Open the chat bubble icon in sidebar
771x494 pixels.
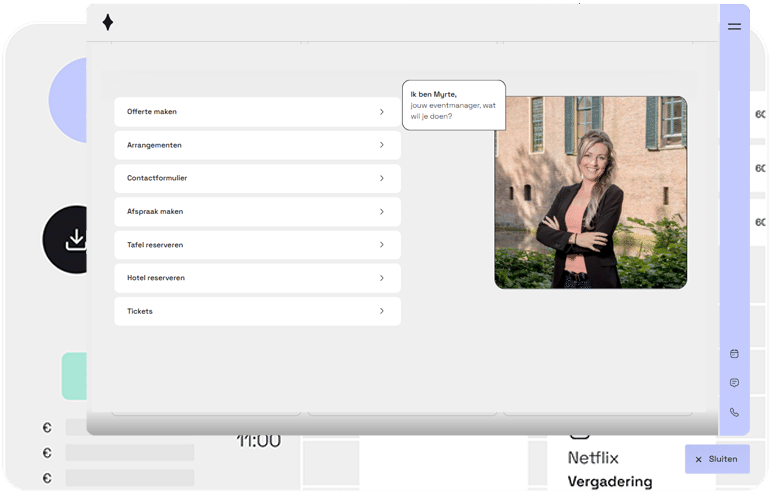coord(734,382)
